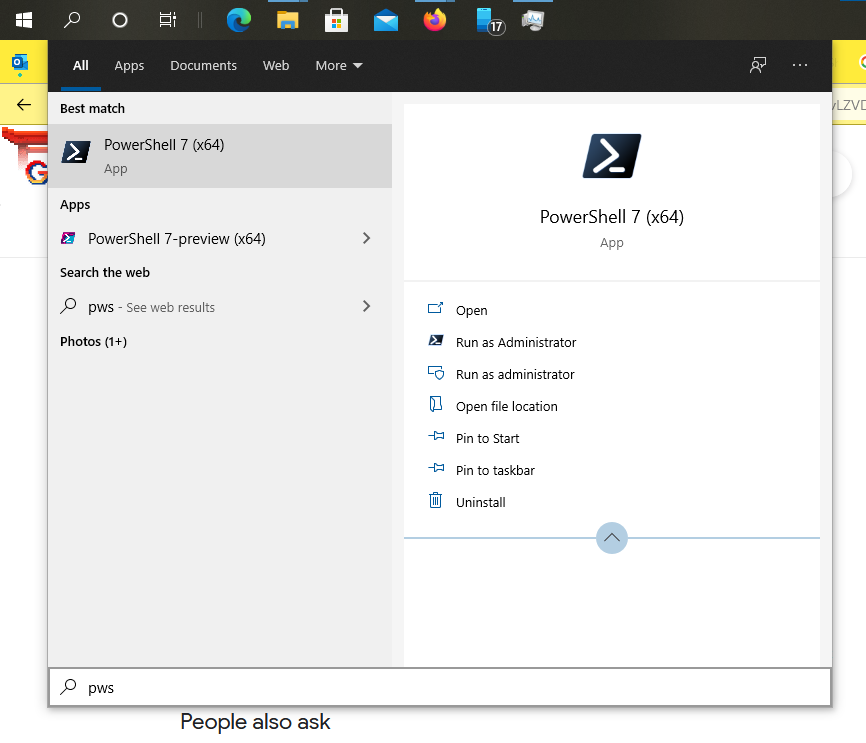Switch to the Documents search tab

[203, 65]
